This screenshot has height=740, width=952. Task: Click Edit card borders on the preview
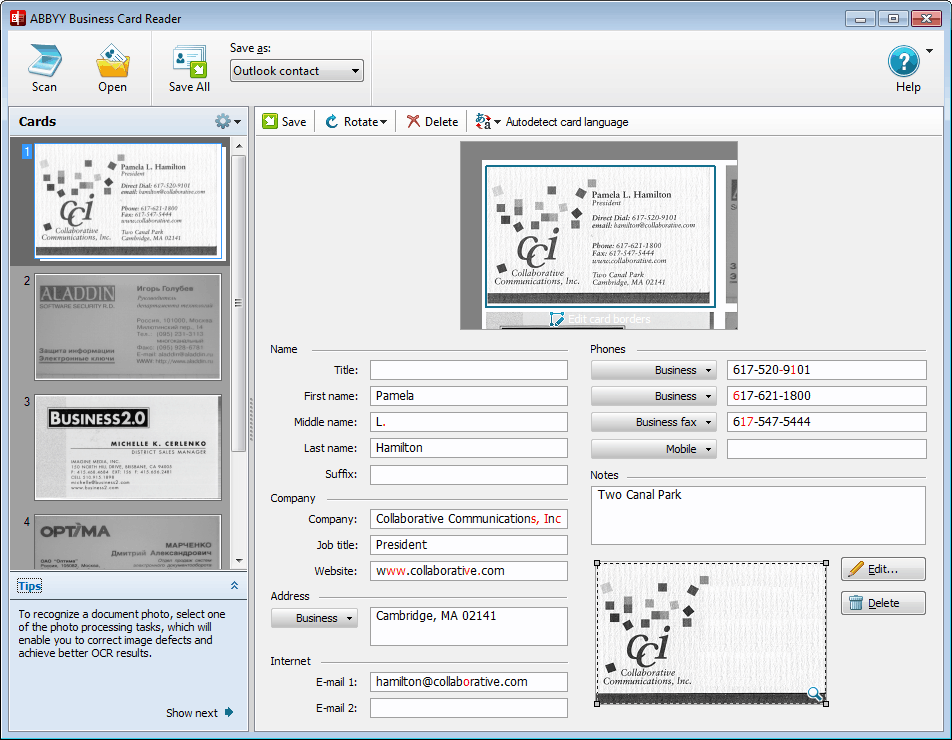pos(599,319)
